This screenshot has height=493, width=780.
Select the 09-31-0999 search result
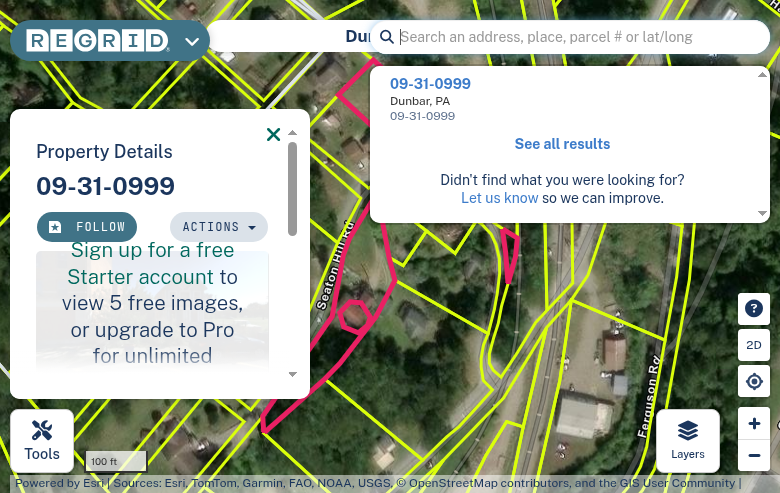(x=430, y=84)
